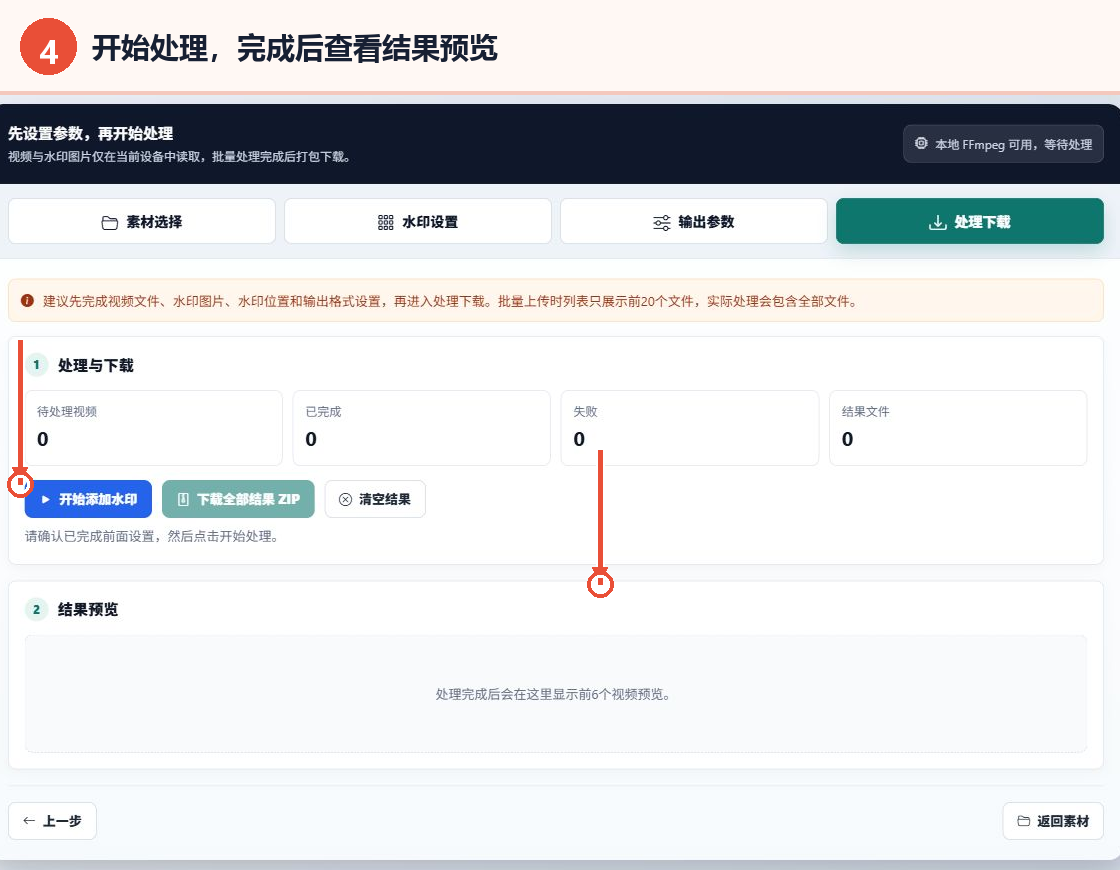Click the 失败 counter card
The width and height of the screenshot is (1120, 870).
tap(690, 428)
